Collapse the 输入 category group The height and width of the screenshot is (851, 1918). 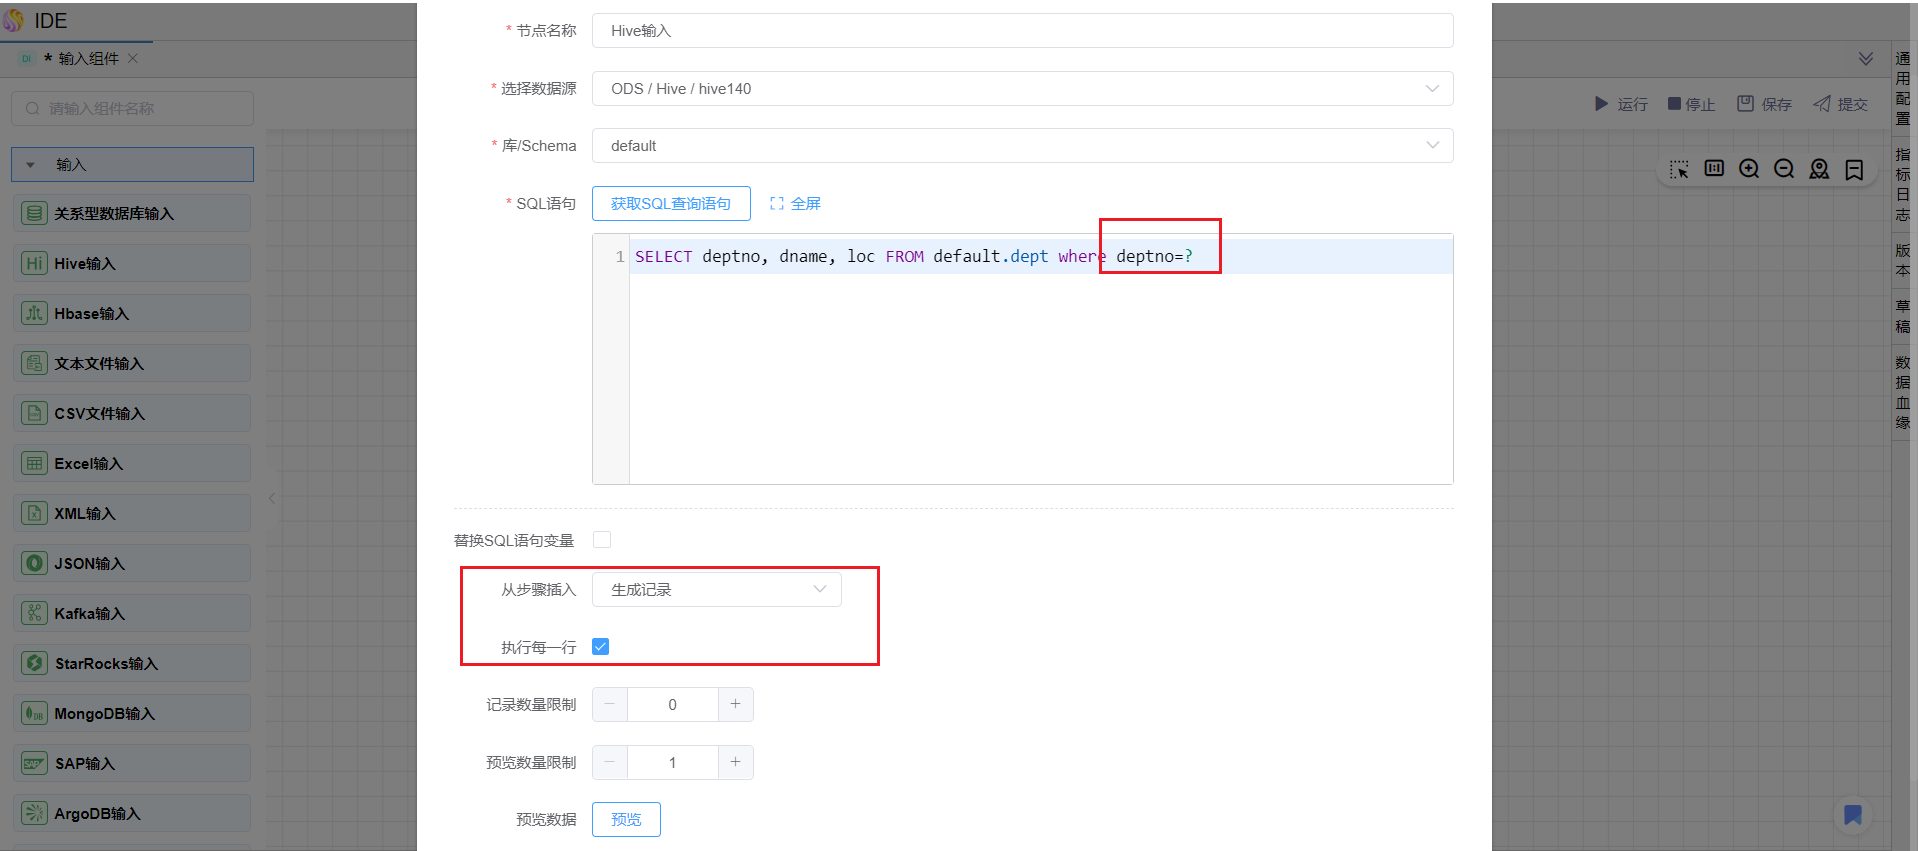[31, 165]
